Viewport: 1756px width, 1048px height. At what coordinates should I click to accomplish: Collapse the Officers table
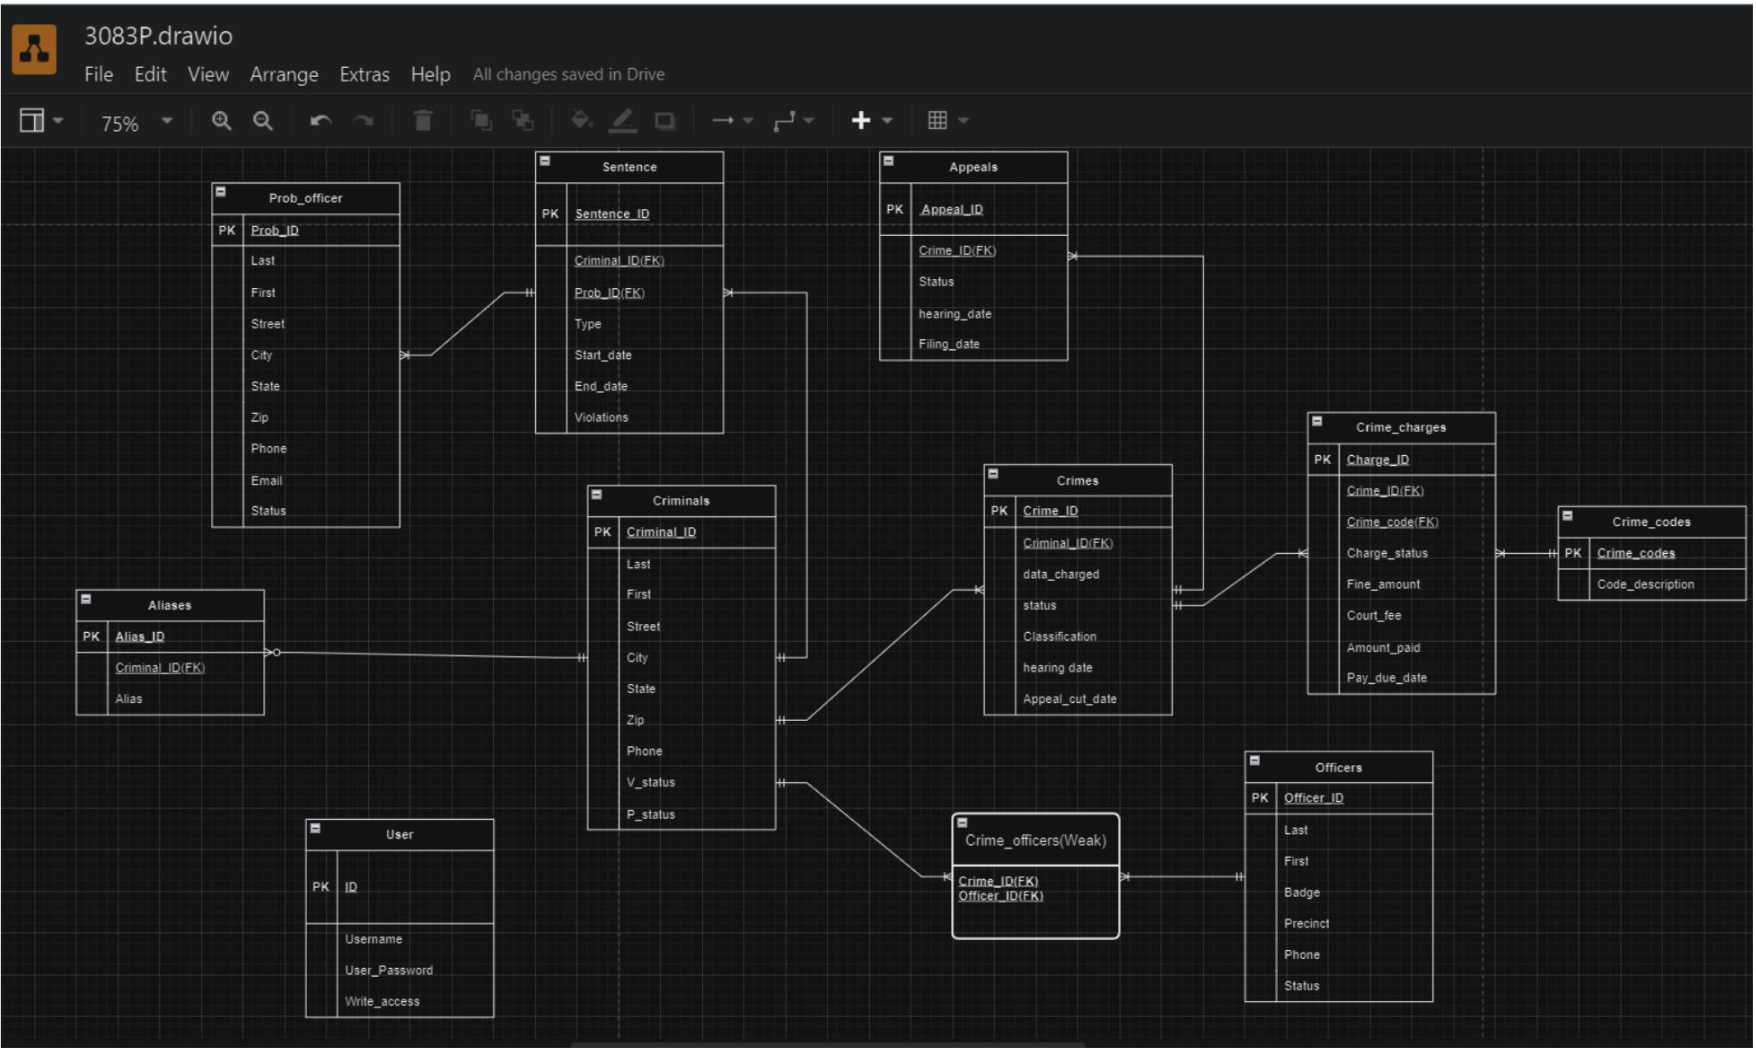tap(1255, 761)
